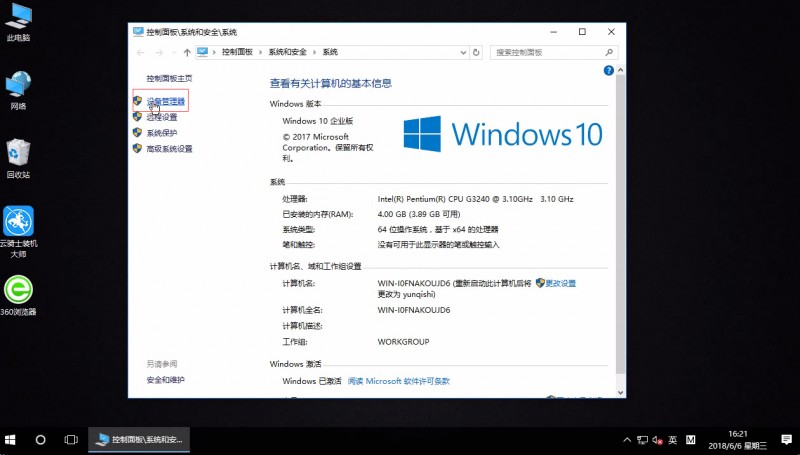Click the shield icon beside 高级系统设置
Screen dimensions: 800x455
pyautogui.click(x=137, y=148)
